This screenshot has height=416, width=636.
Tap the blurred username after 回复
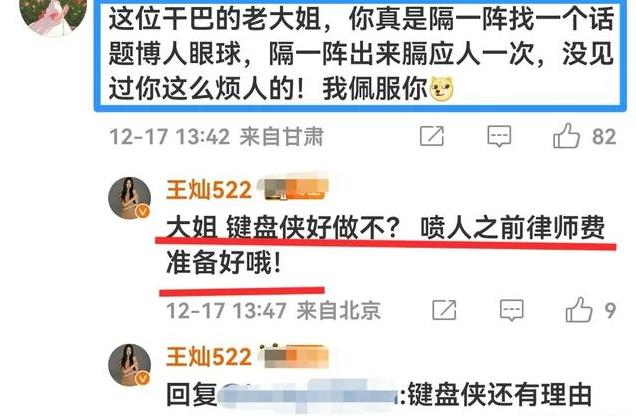(308, 393)
